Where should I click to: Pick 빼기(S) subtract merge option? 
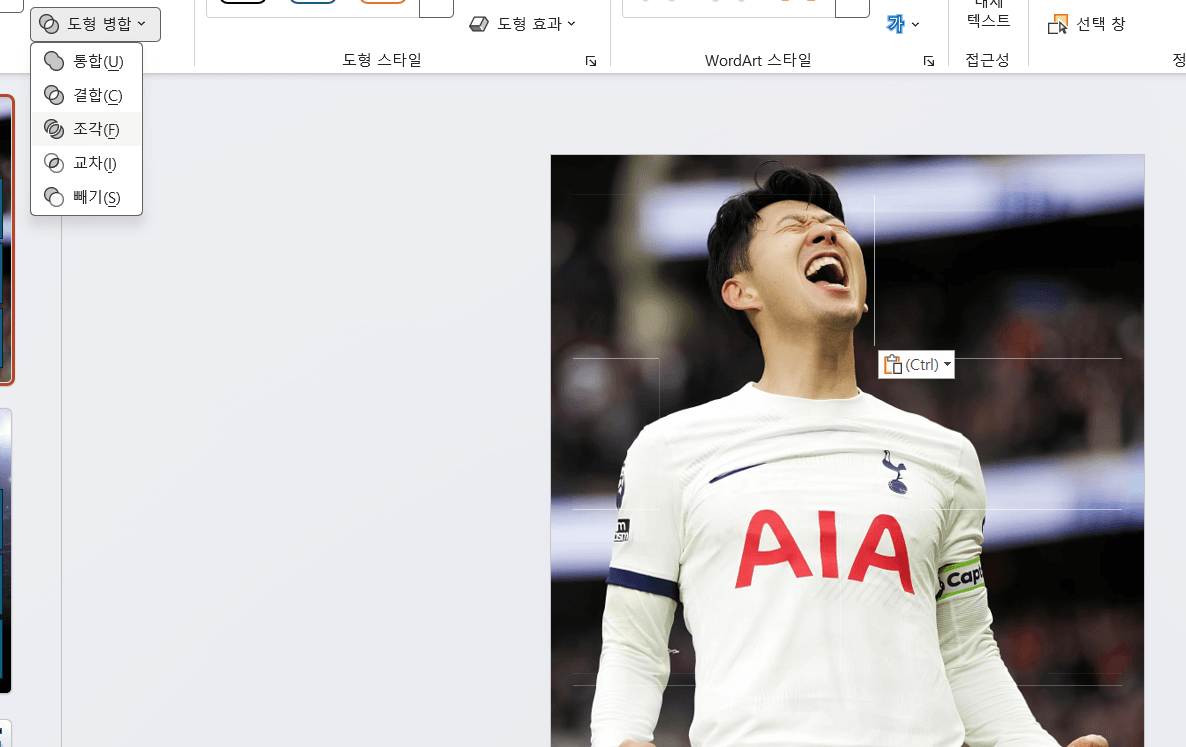pyautogui.click(x=86, y=197)
